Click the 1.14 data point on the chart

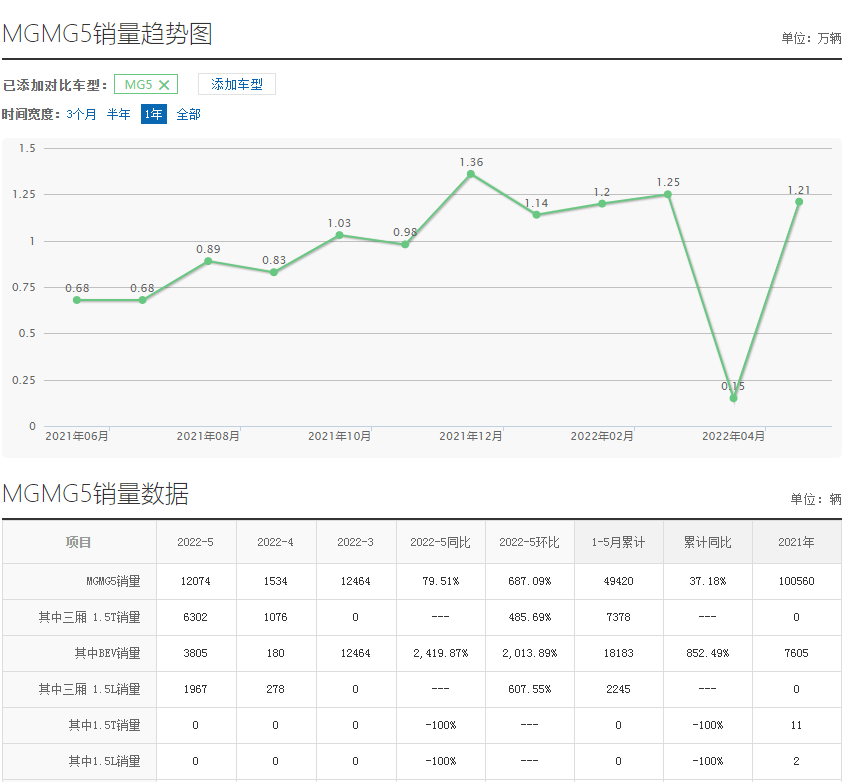point(536,215)
